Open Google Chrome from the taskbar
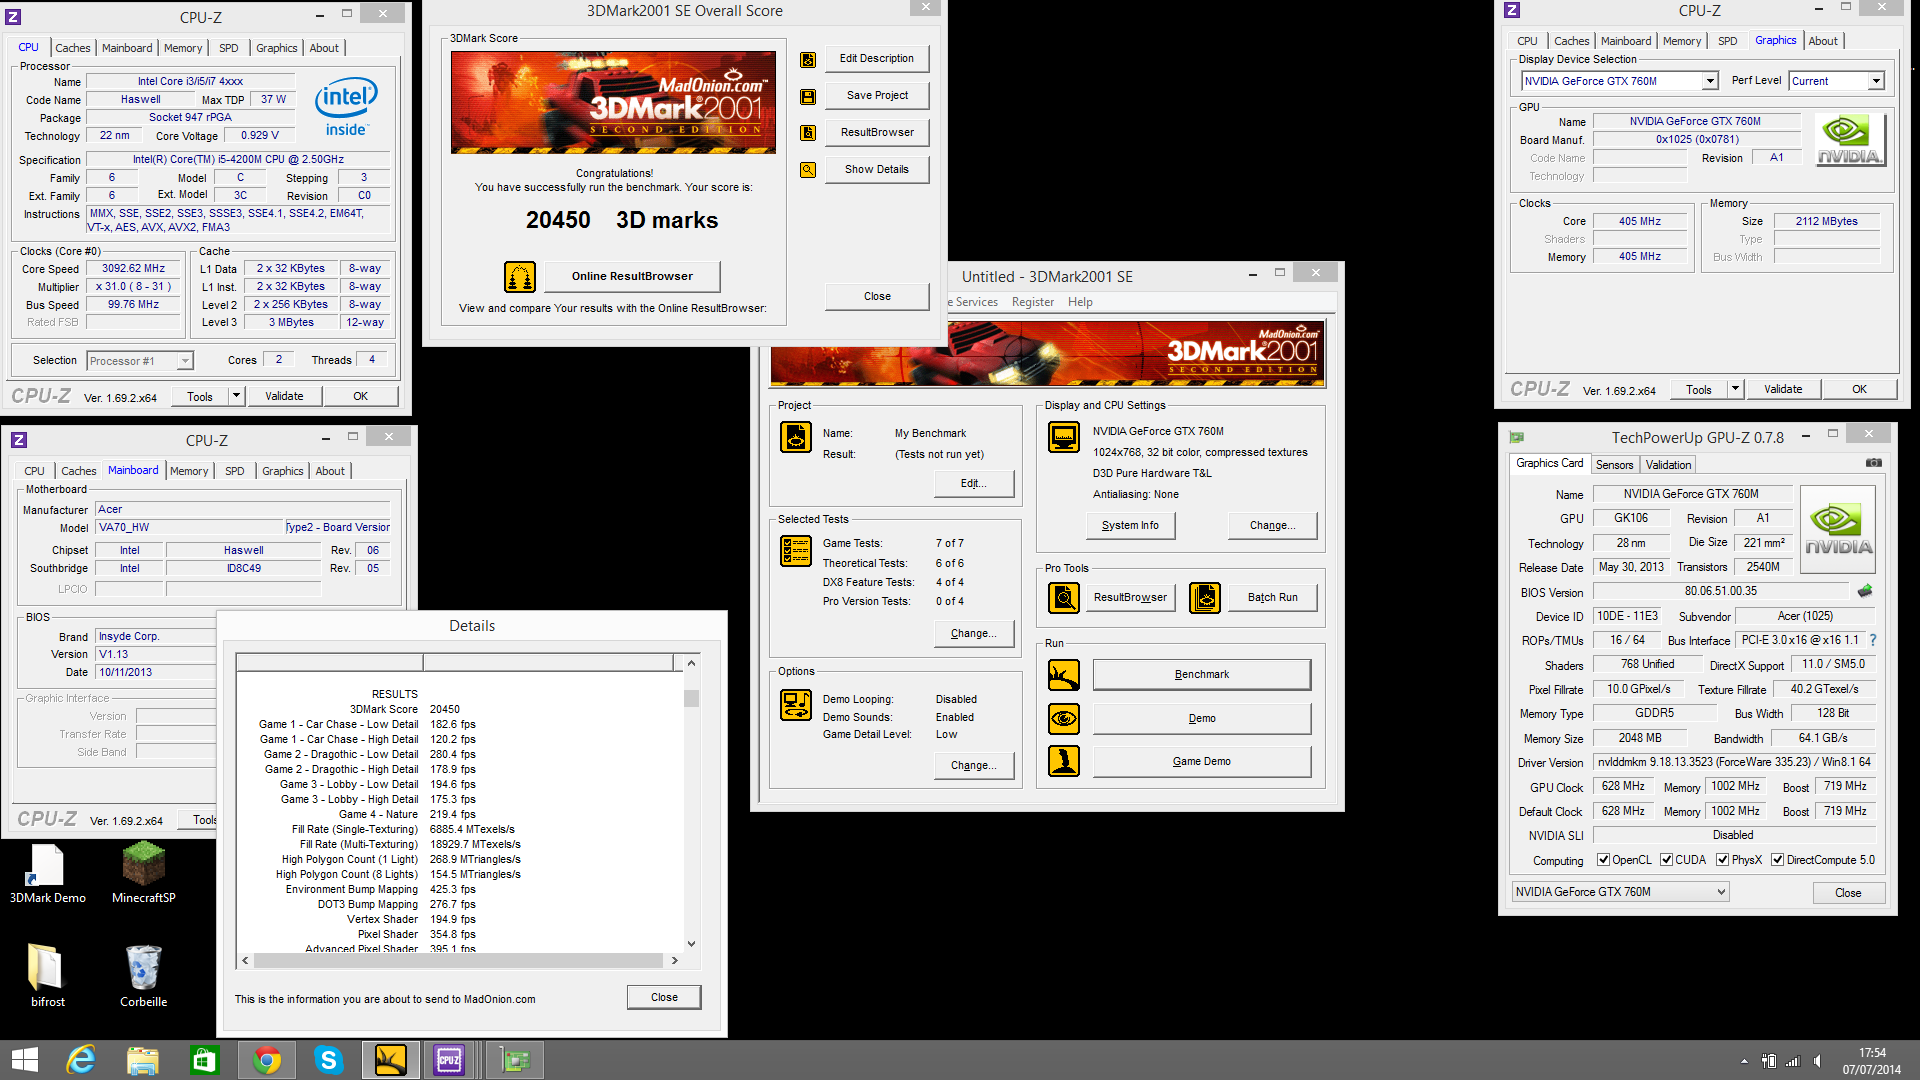 pyautogui.click(x=267, y=1060)
